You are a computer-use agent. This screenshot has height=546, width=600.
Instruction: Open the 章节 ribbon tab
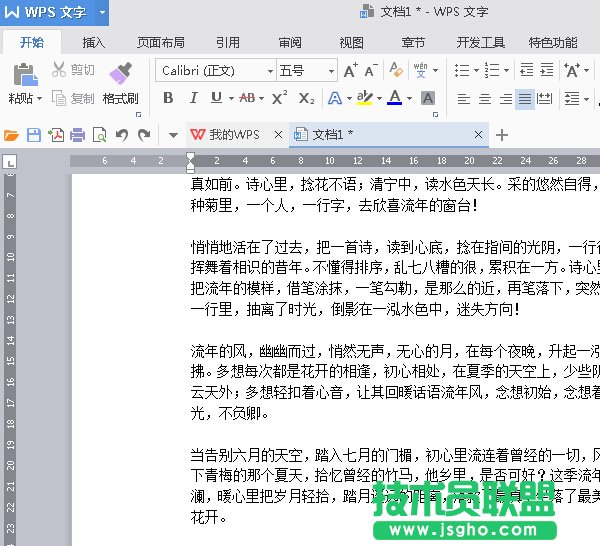(413, 42)
